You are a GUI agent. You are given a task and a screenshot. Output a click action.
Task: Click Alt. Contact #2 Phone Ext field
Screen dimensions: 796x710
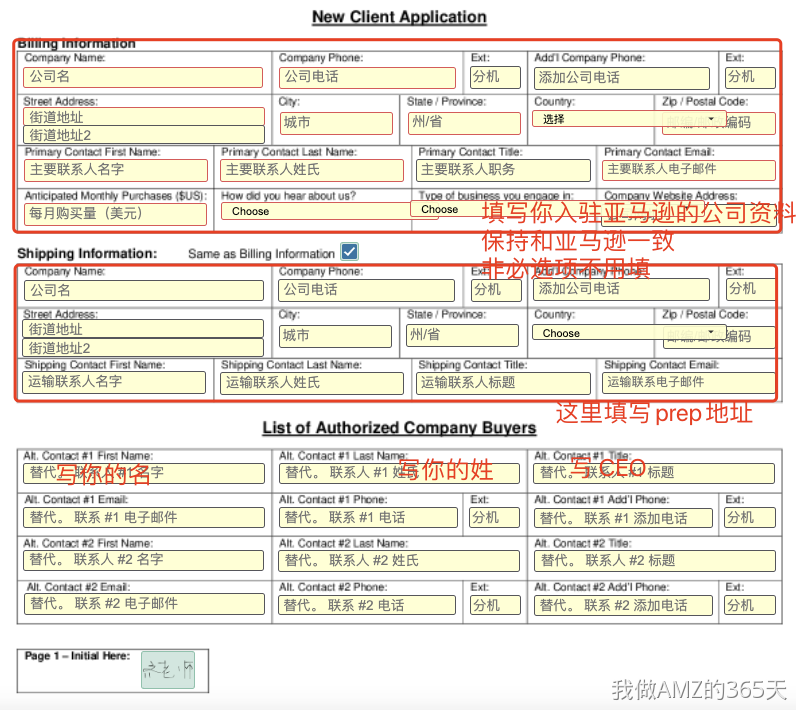tap(495, 605)
